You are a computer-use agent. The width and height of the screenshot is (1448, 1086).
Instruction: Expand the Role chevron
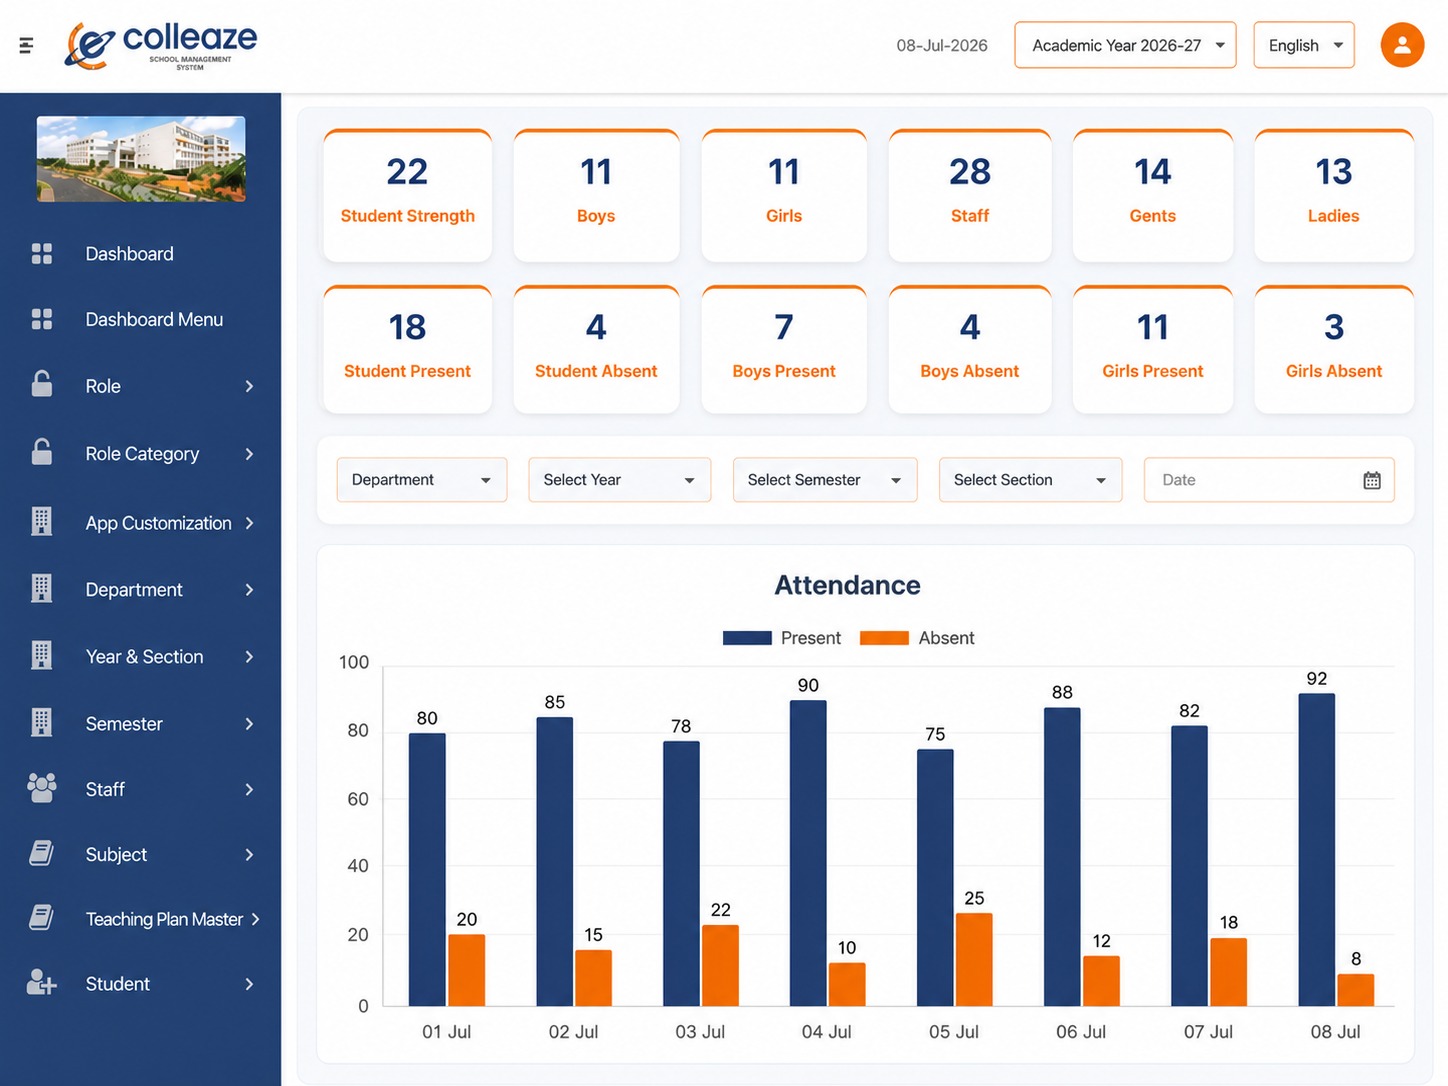[250, 386]
